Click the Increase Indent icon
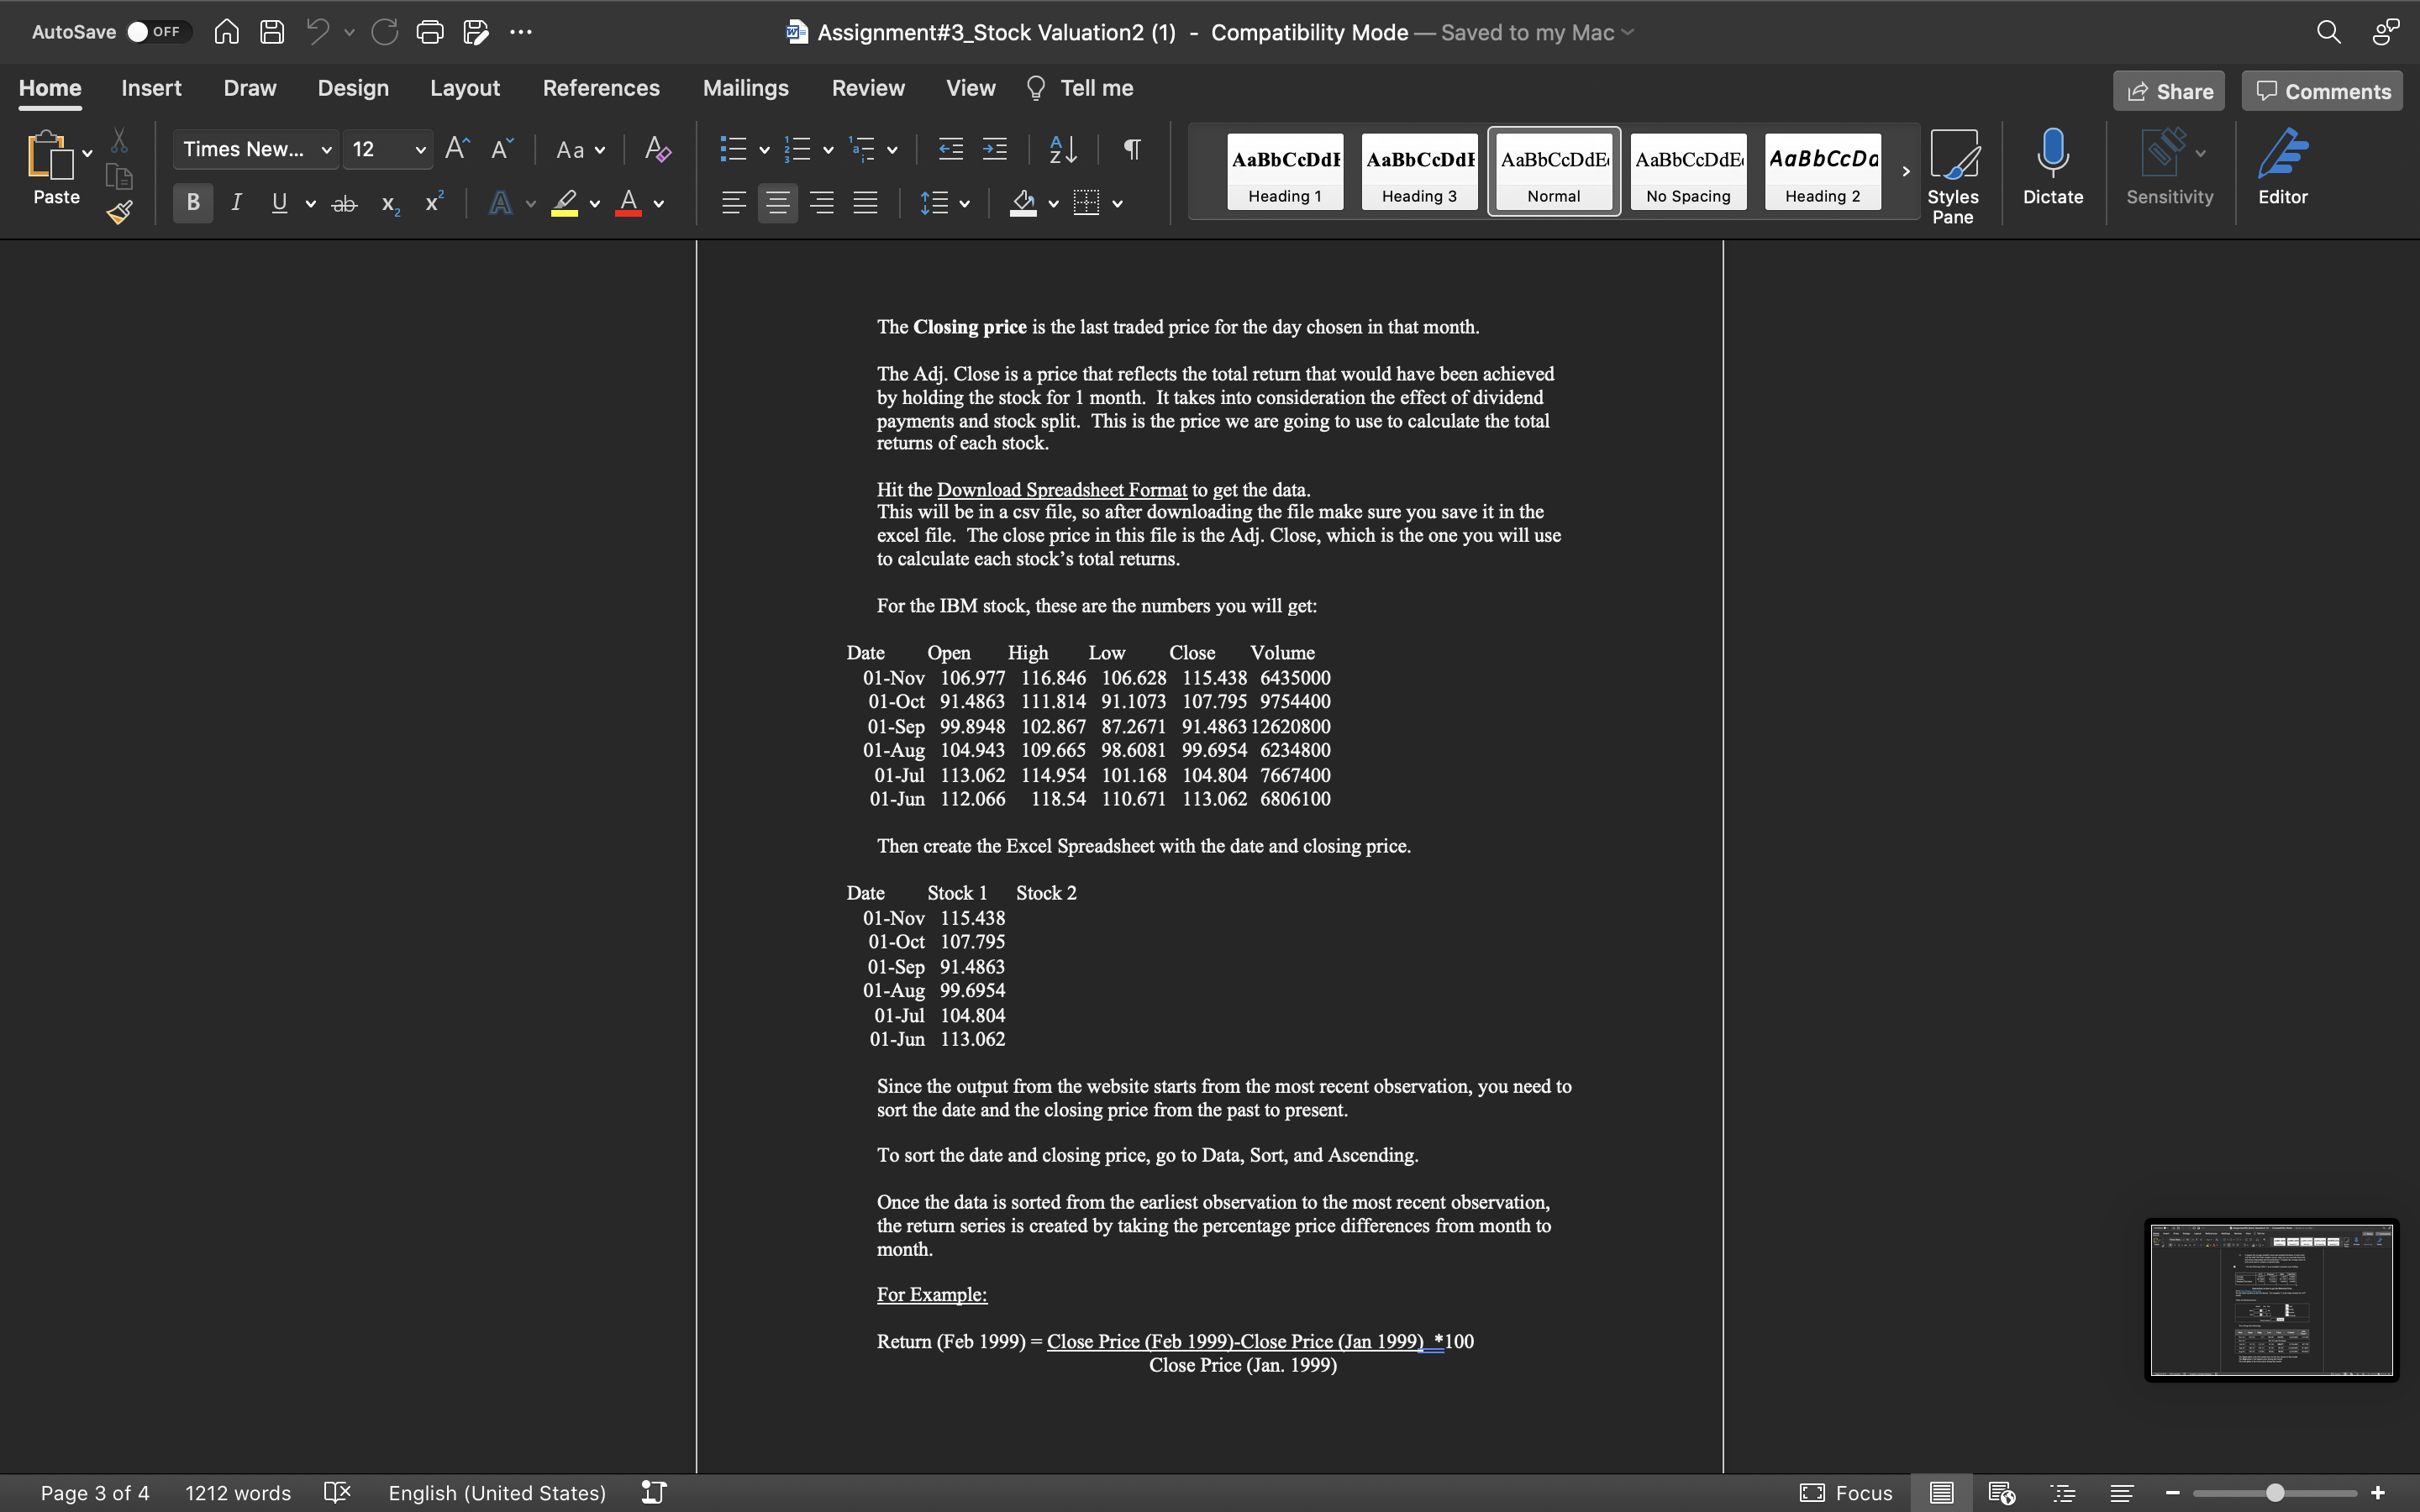2420x1512 pixels. pyautogui.click(x=995, y=150)
